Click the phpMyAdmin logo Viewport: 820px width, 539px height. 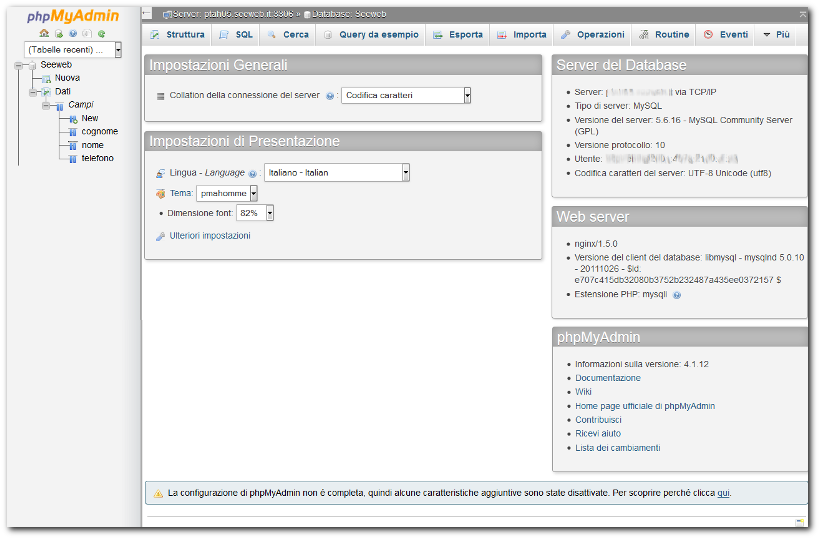[73, 16]
